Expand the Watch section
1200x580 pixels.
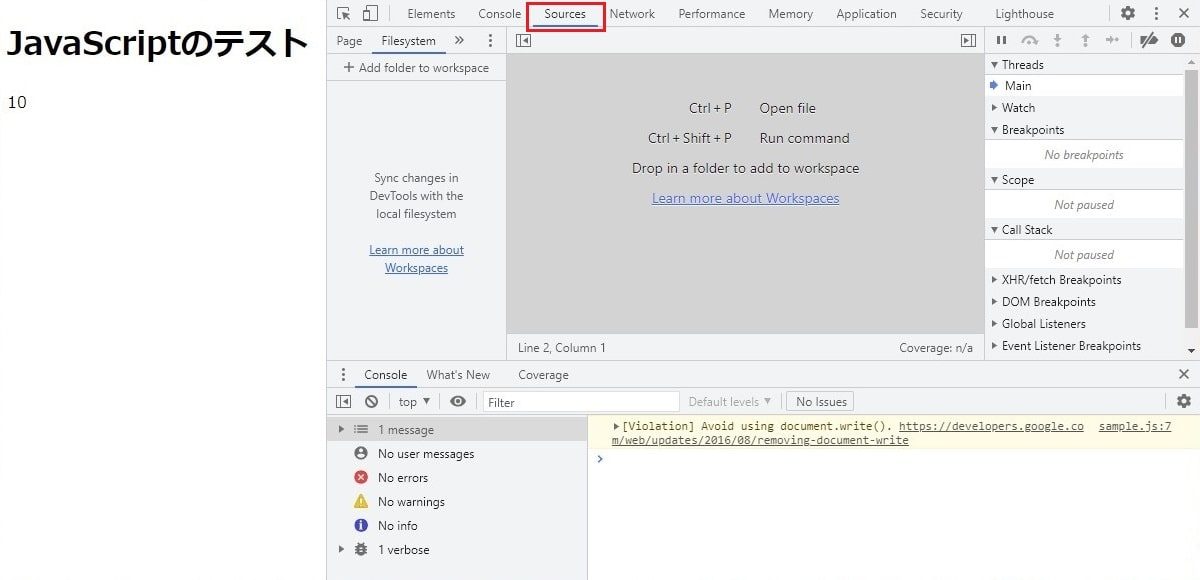pyautogui.click(x=1018, y=108)
